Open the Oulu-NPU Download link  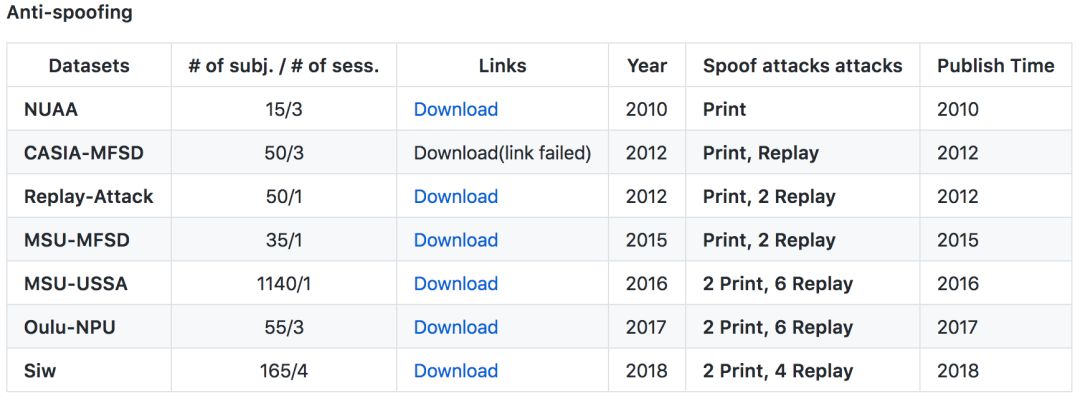tap(455, 327)
